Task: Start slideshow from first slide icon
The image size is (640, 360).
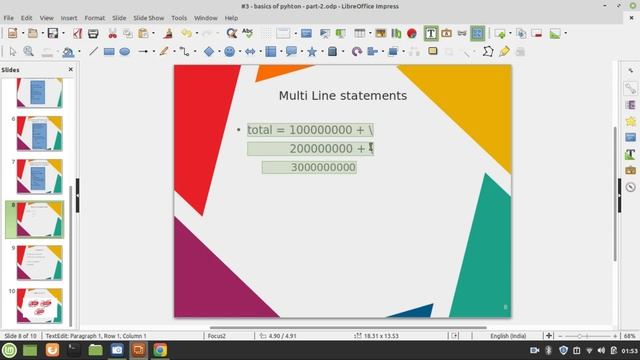Action: pyautogui.click(x=325, y=33)
